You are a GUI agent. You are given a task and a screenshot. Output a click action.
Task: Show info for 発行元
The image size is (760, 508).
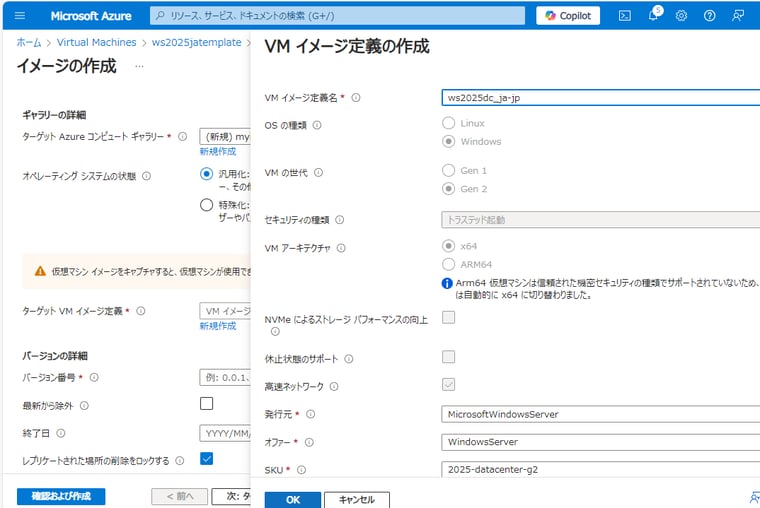tap(311, 414)
